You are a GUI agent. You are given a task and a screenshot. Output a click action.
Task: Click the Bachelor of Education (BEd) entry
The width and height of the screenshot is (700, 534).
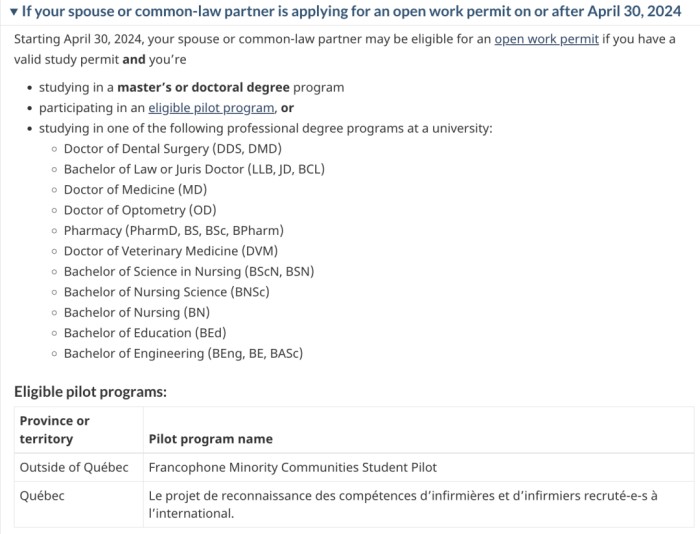point(144,333)
